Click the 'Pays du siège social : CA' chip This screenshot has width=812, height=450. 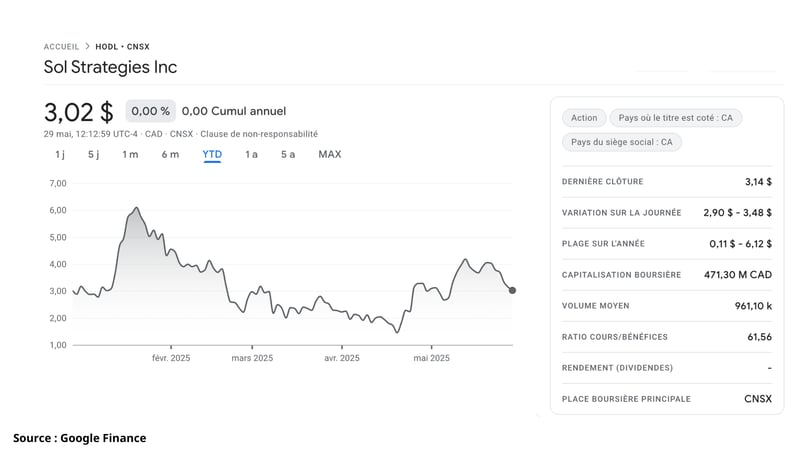[621, 142]
